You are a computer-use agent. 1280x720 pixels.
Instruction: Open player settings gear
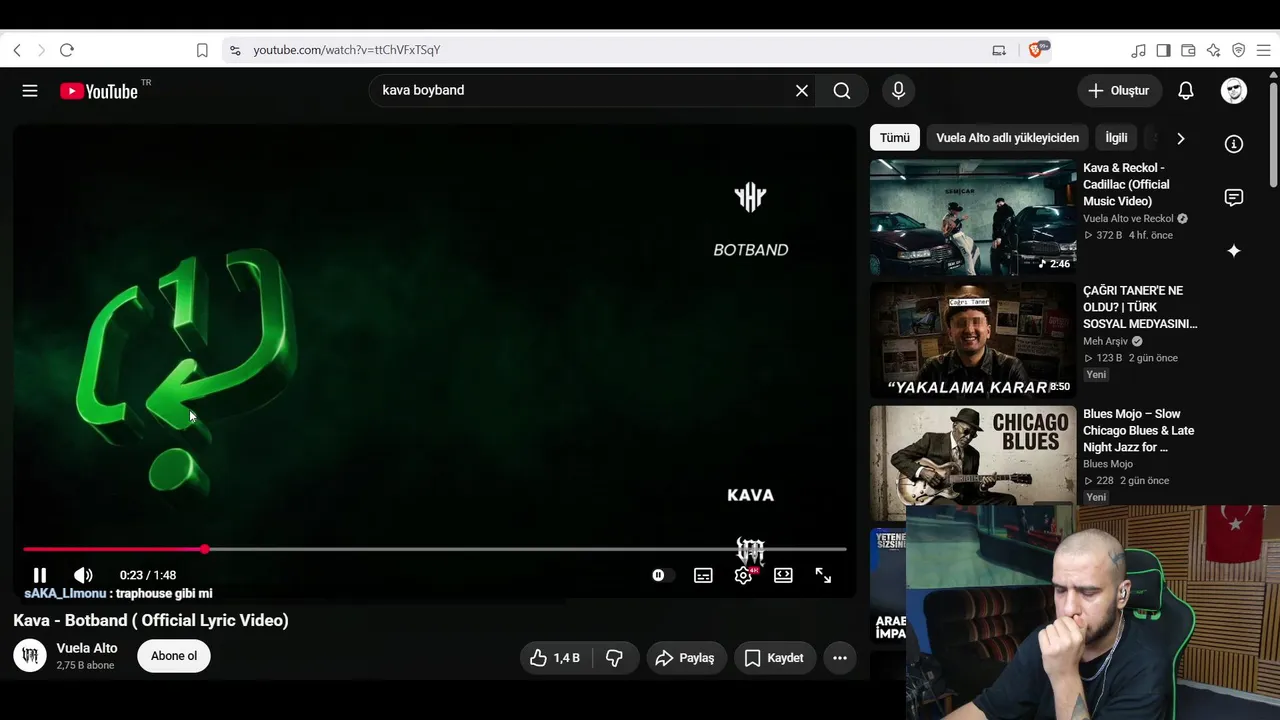[743, 575]
